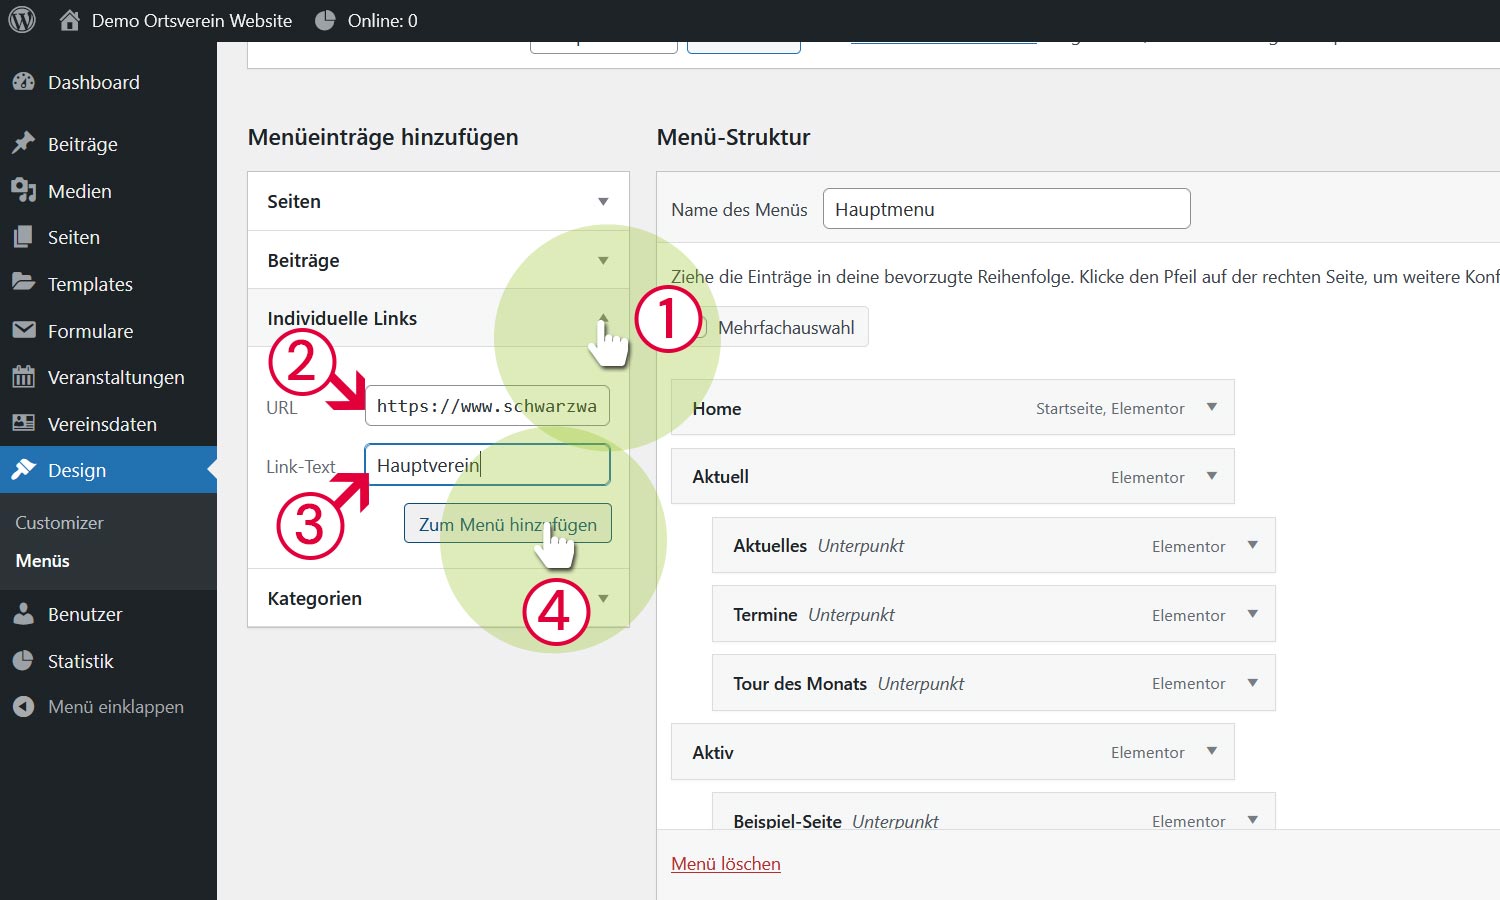Screen dimensions: 1500x900
Task: Click the Name des Menüs field
Action: [x=1007, y=209]
